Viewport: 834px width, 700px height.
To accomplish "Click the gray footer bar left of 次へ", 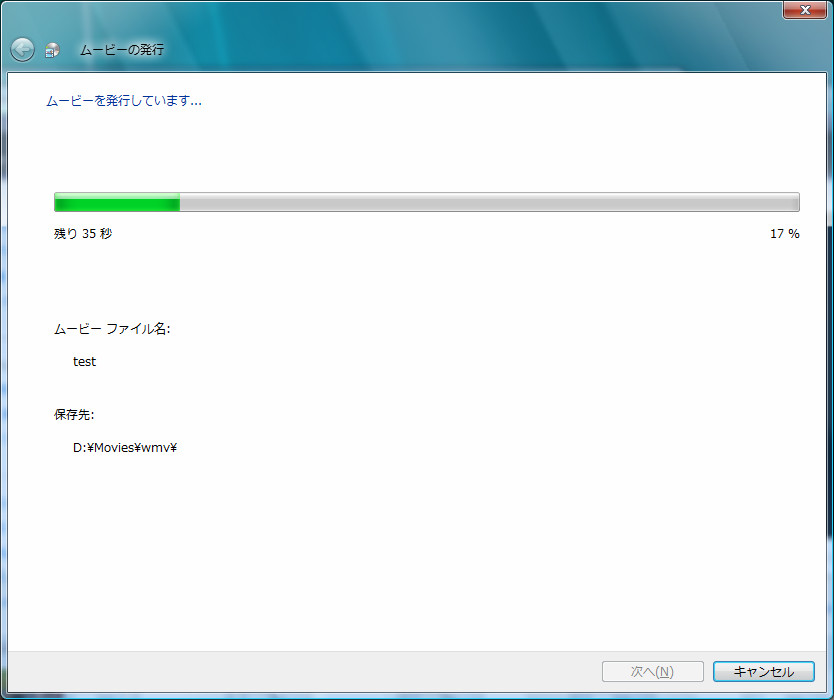I will click(x=300, y=671).
